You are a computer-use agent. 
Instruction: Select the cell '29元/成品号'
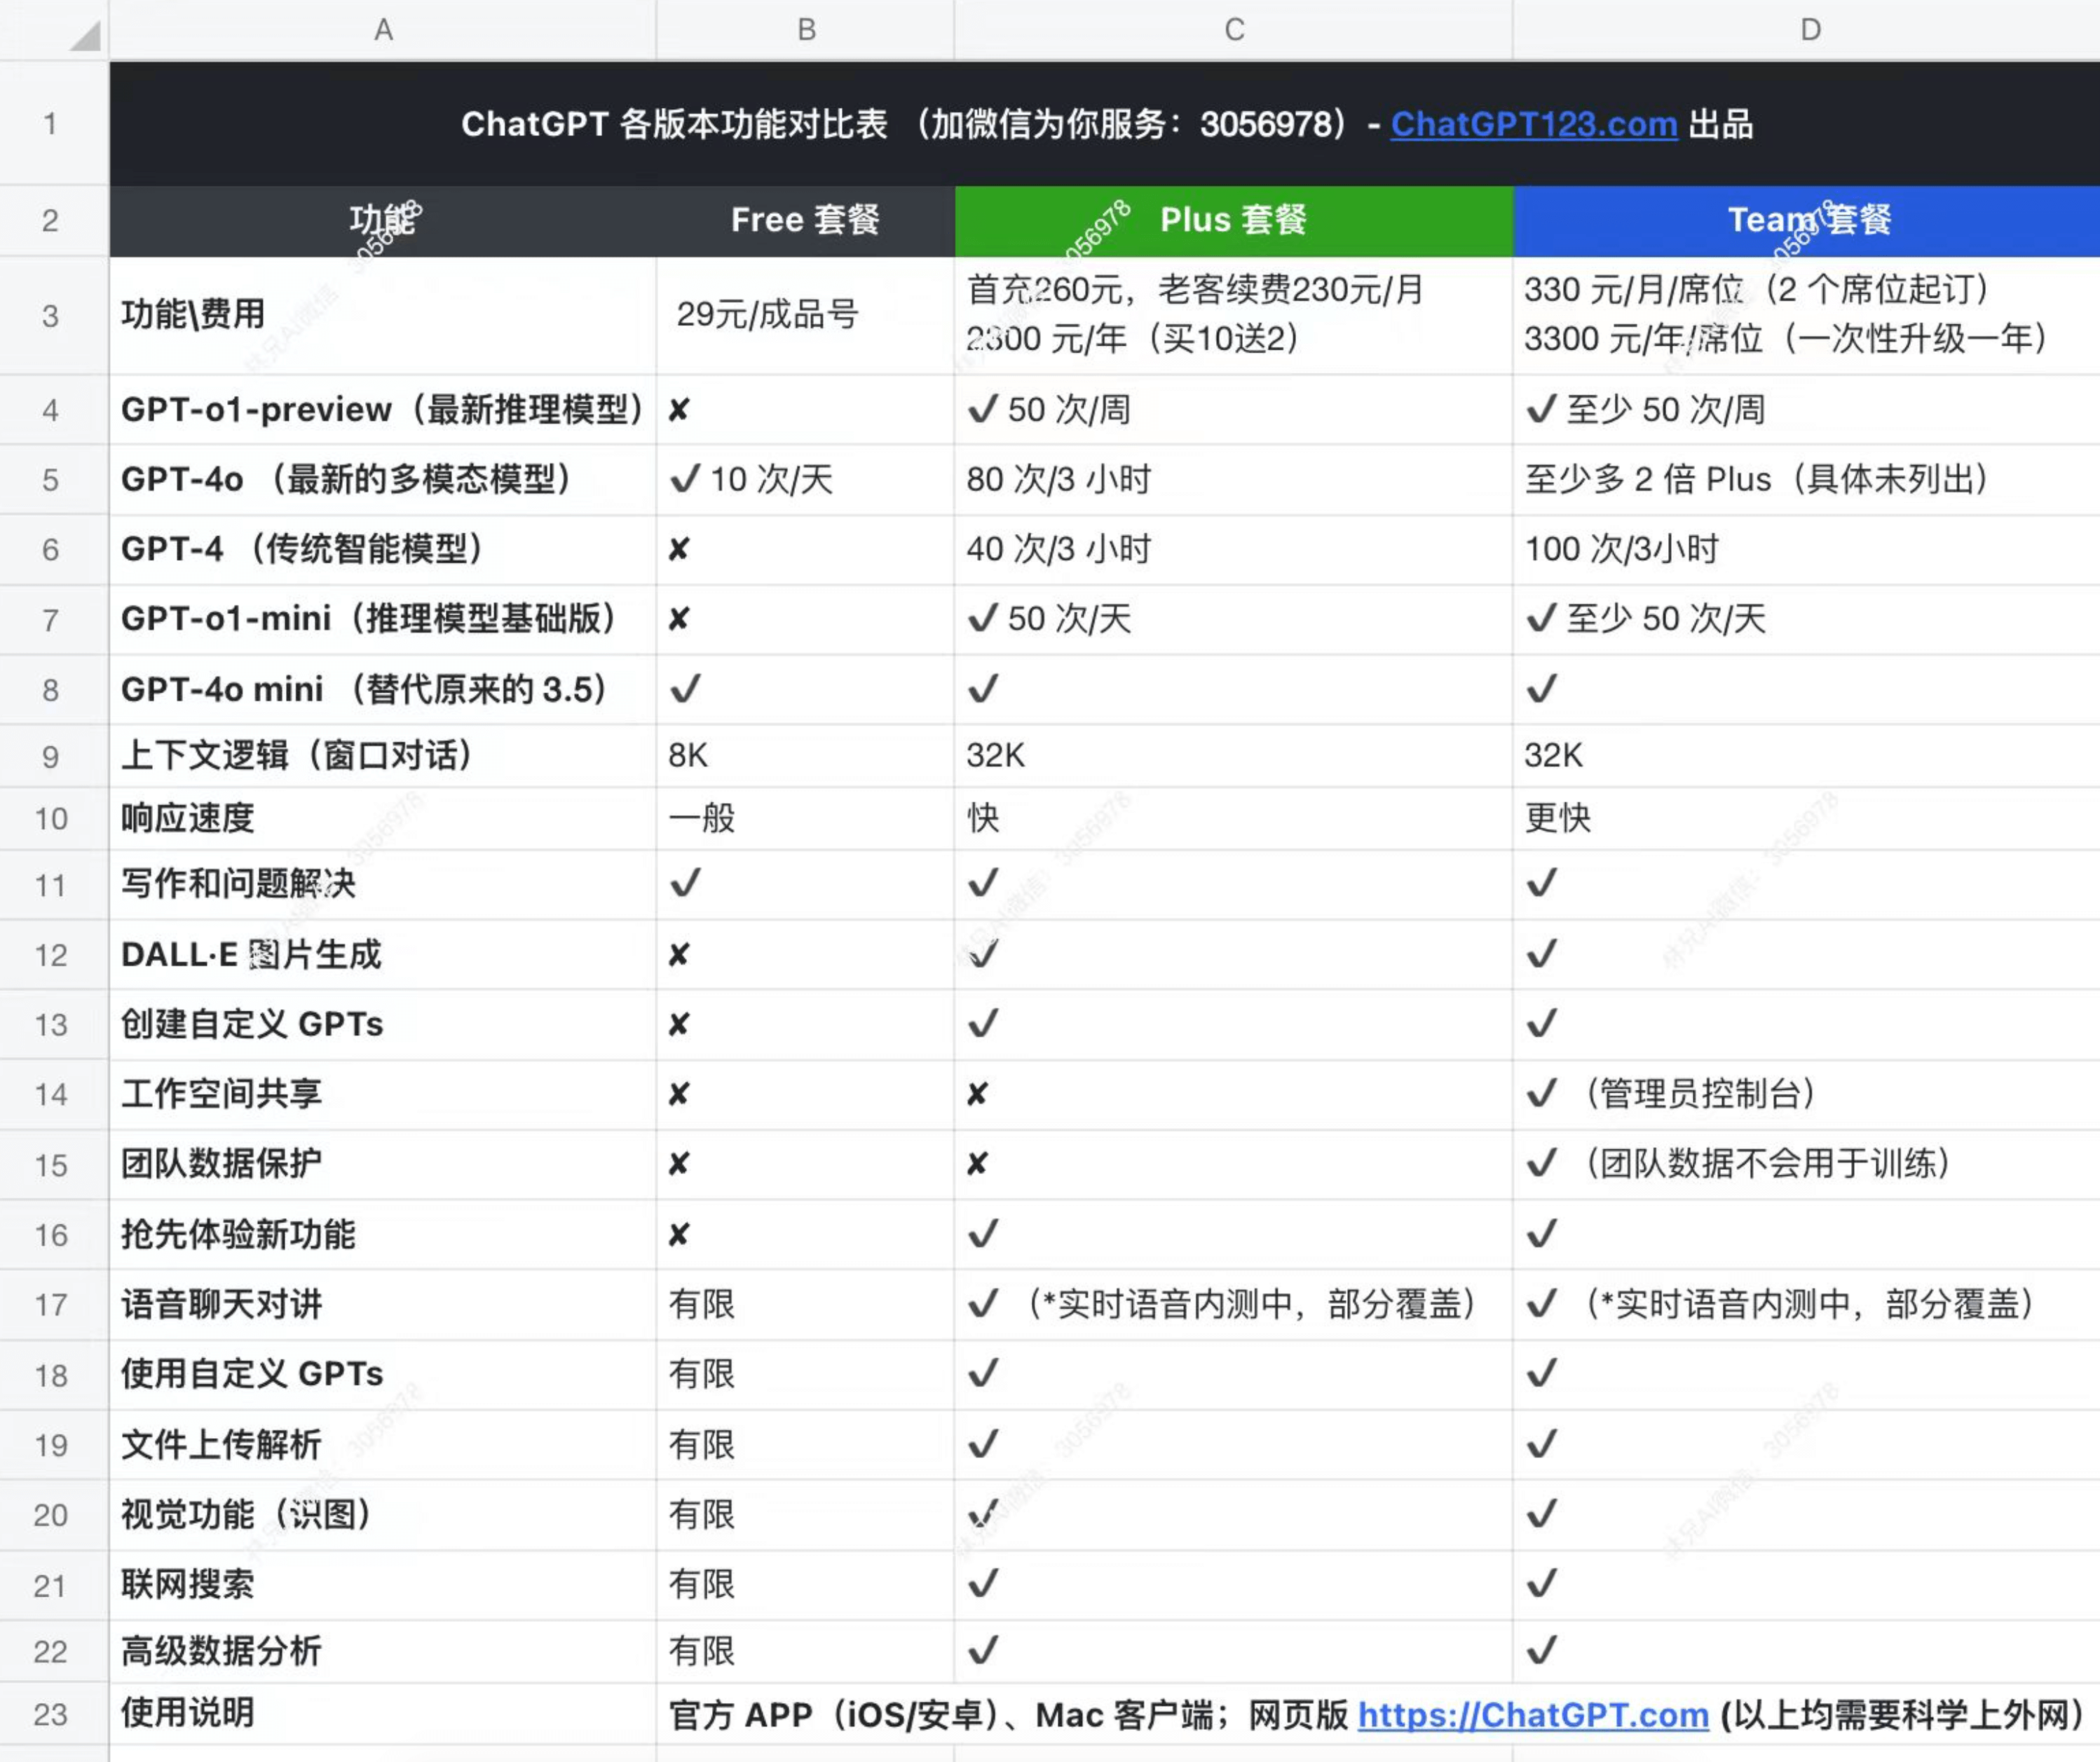[x=806, y=315]
